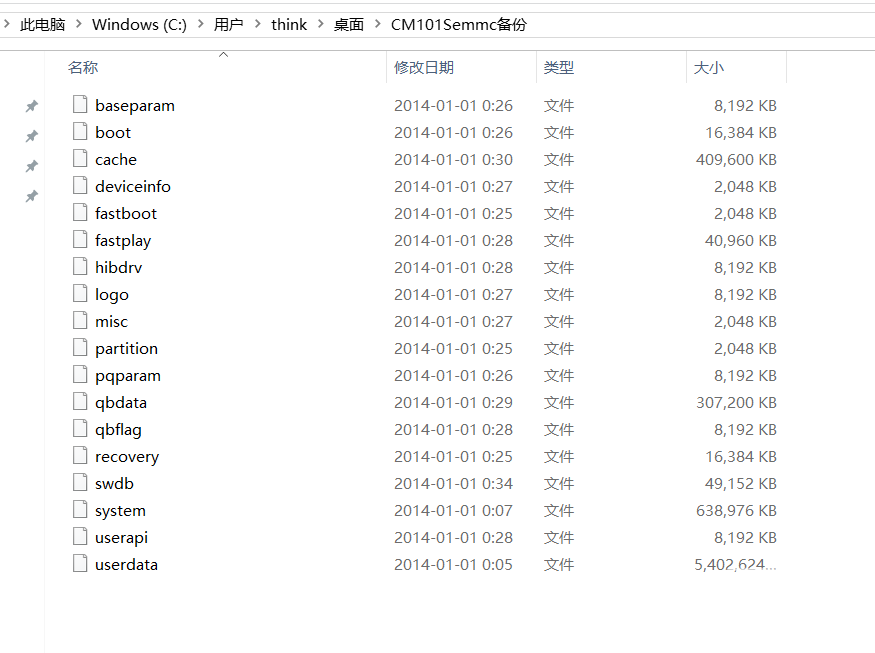Select the fastplay file name
Image resolution: width=875 pixels, height=653 pixels.
[x=123, y=241]
